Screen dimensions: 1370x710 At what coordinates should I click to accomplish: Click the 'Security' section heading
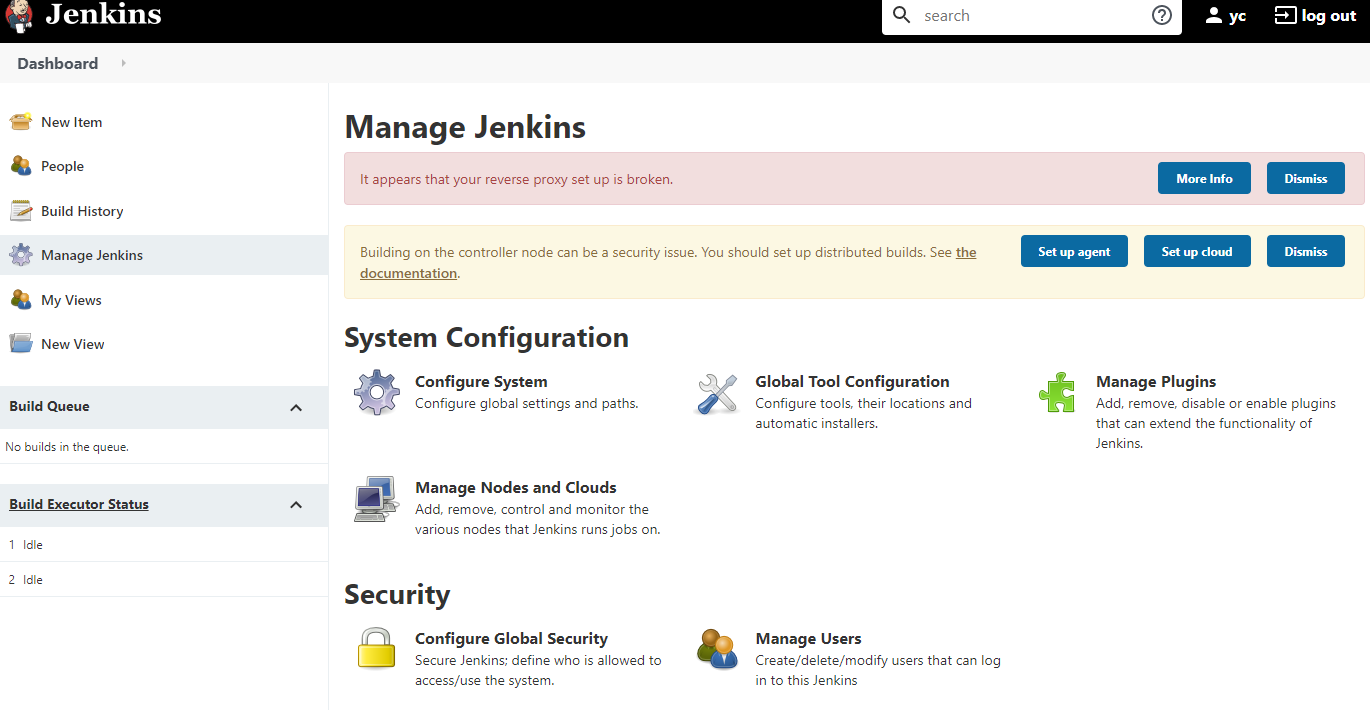coord(397,594)
